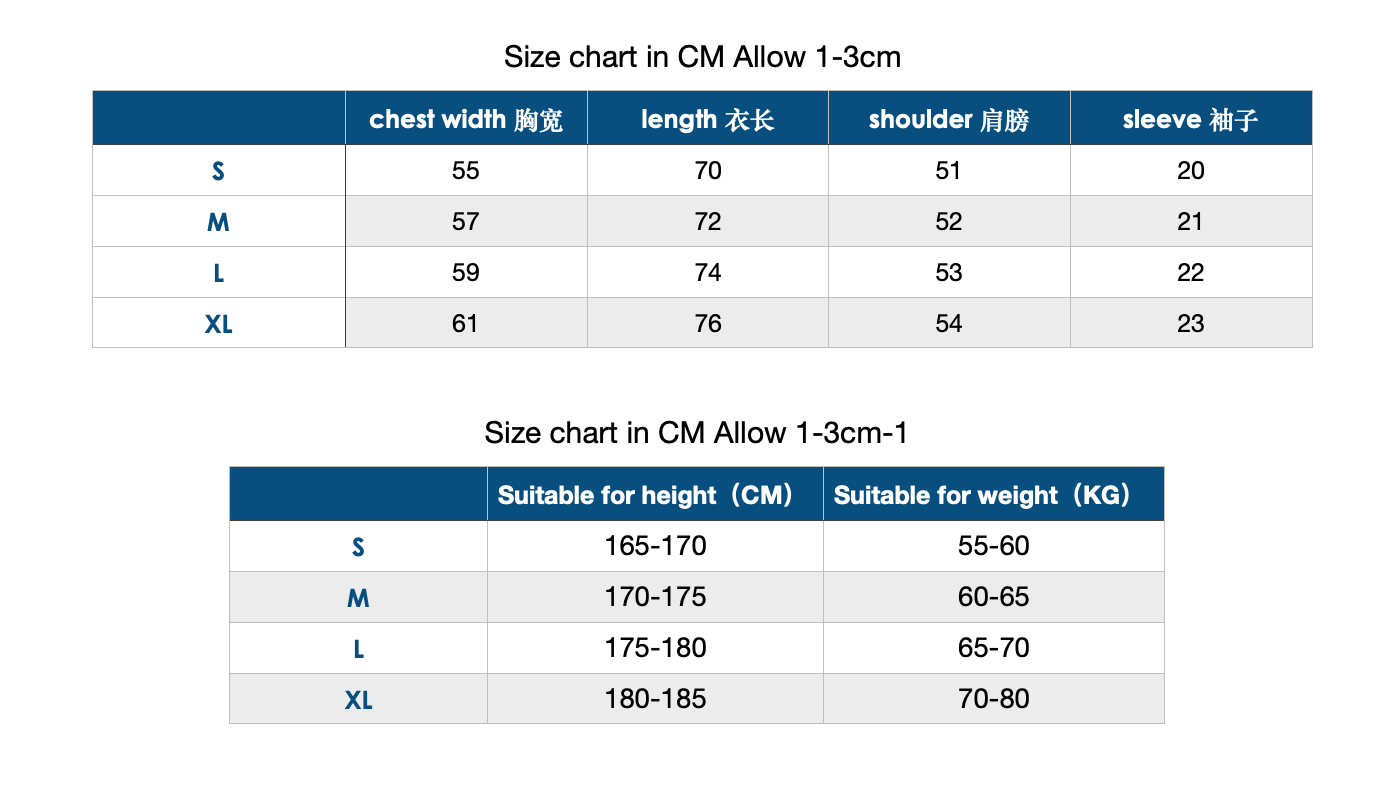
Task: Select the height range 175-180 cell
Action: [655, 648]
